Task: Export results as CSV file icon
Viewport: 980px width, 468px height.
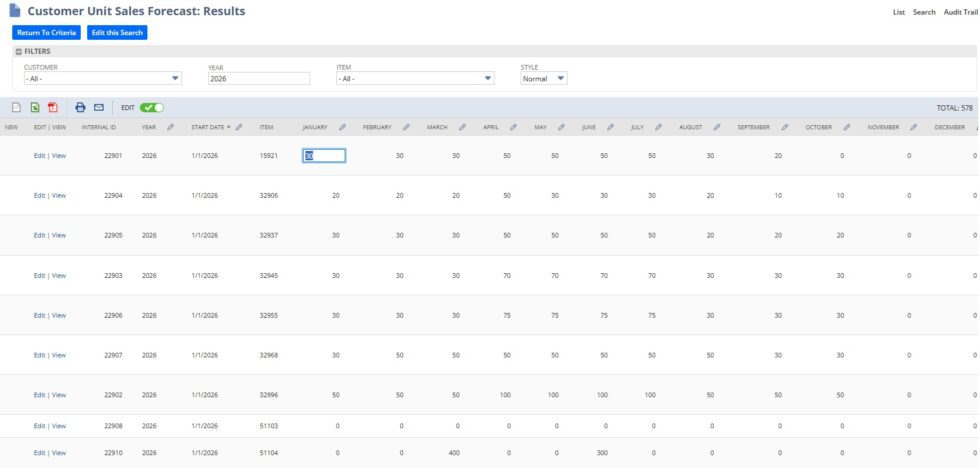Action: coord(16,107)
